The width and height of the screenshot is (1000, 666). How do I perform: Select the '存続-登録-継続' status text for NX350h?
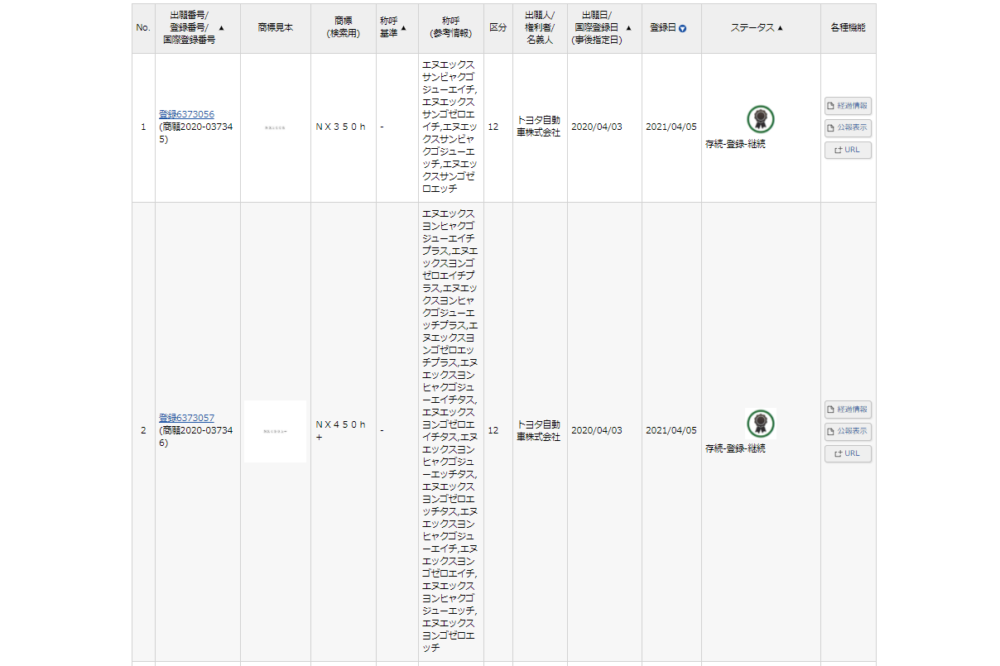735,144
